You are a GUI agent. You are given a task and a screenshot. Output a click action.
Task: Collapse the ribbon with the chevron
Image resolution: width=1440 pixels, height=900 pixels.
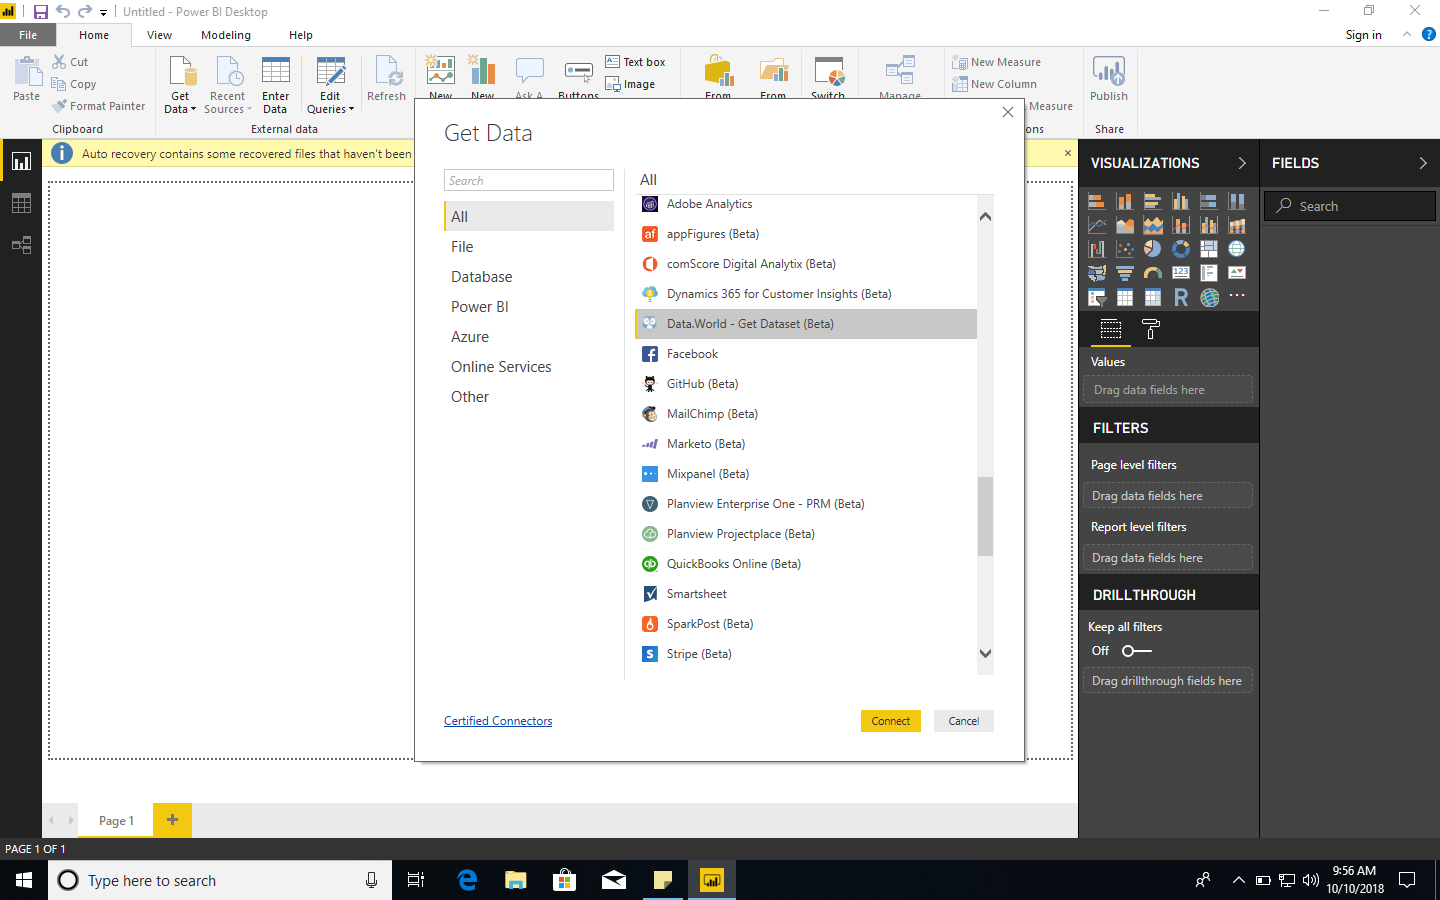1407,34
